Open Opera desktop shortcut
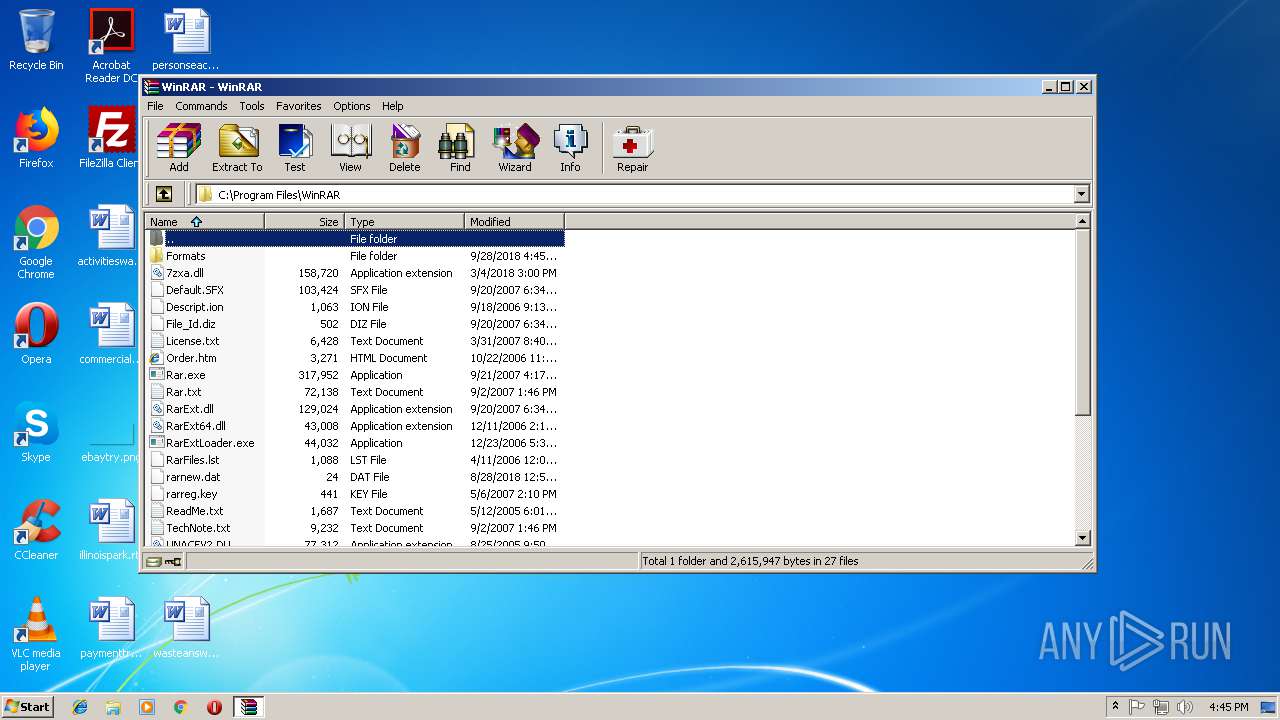 pyautogui.click(x=36, y=334)
